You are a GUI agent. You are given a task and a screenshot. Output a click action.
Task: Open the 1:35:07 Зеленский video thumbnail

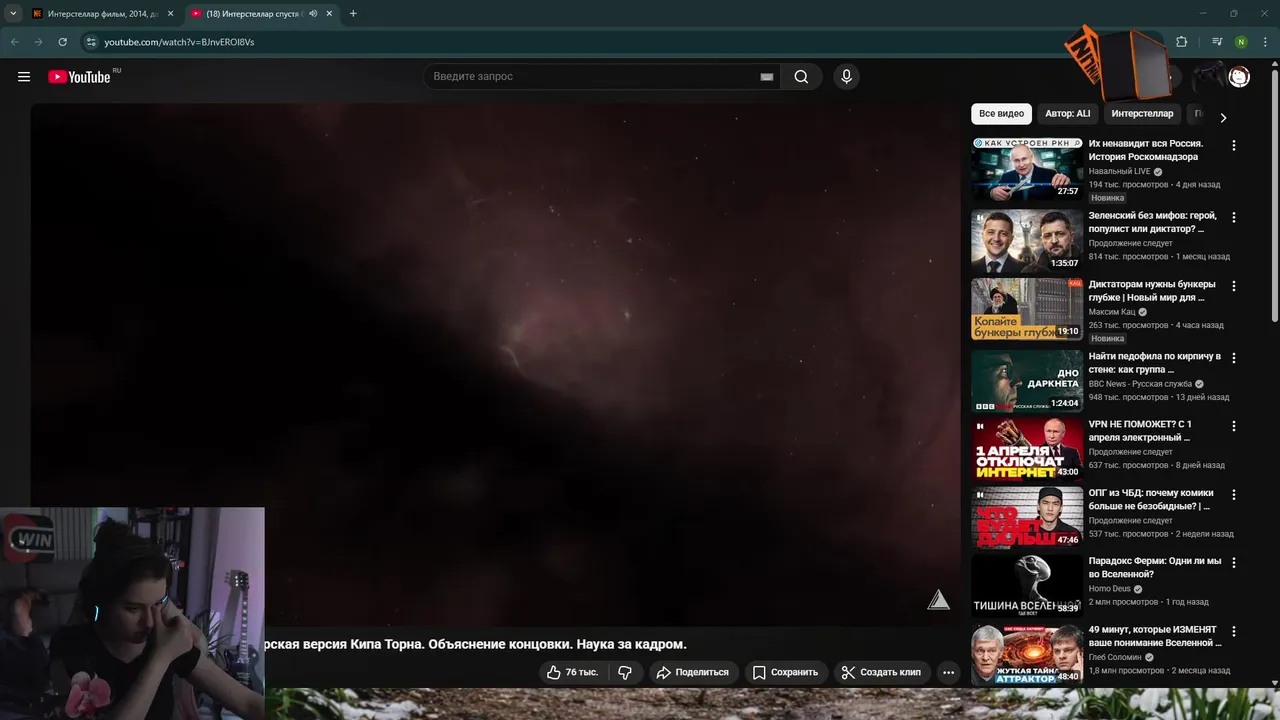coord(1027,241)
